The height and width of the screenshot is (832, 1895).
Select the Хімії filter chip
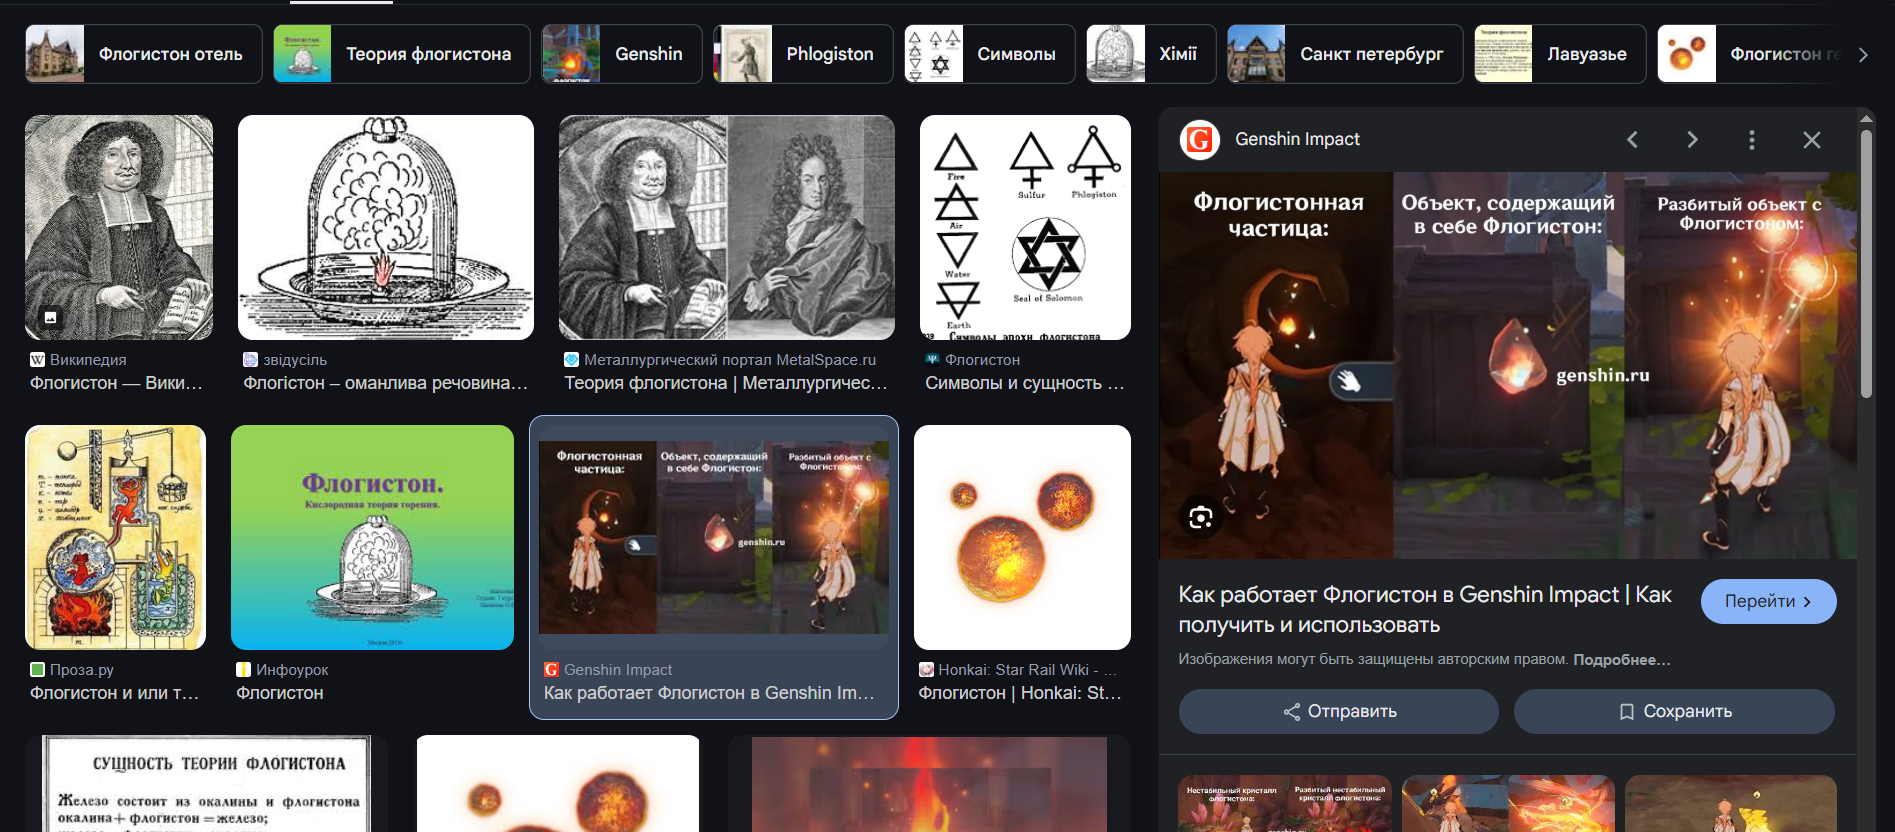1151,54
